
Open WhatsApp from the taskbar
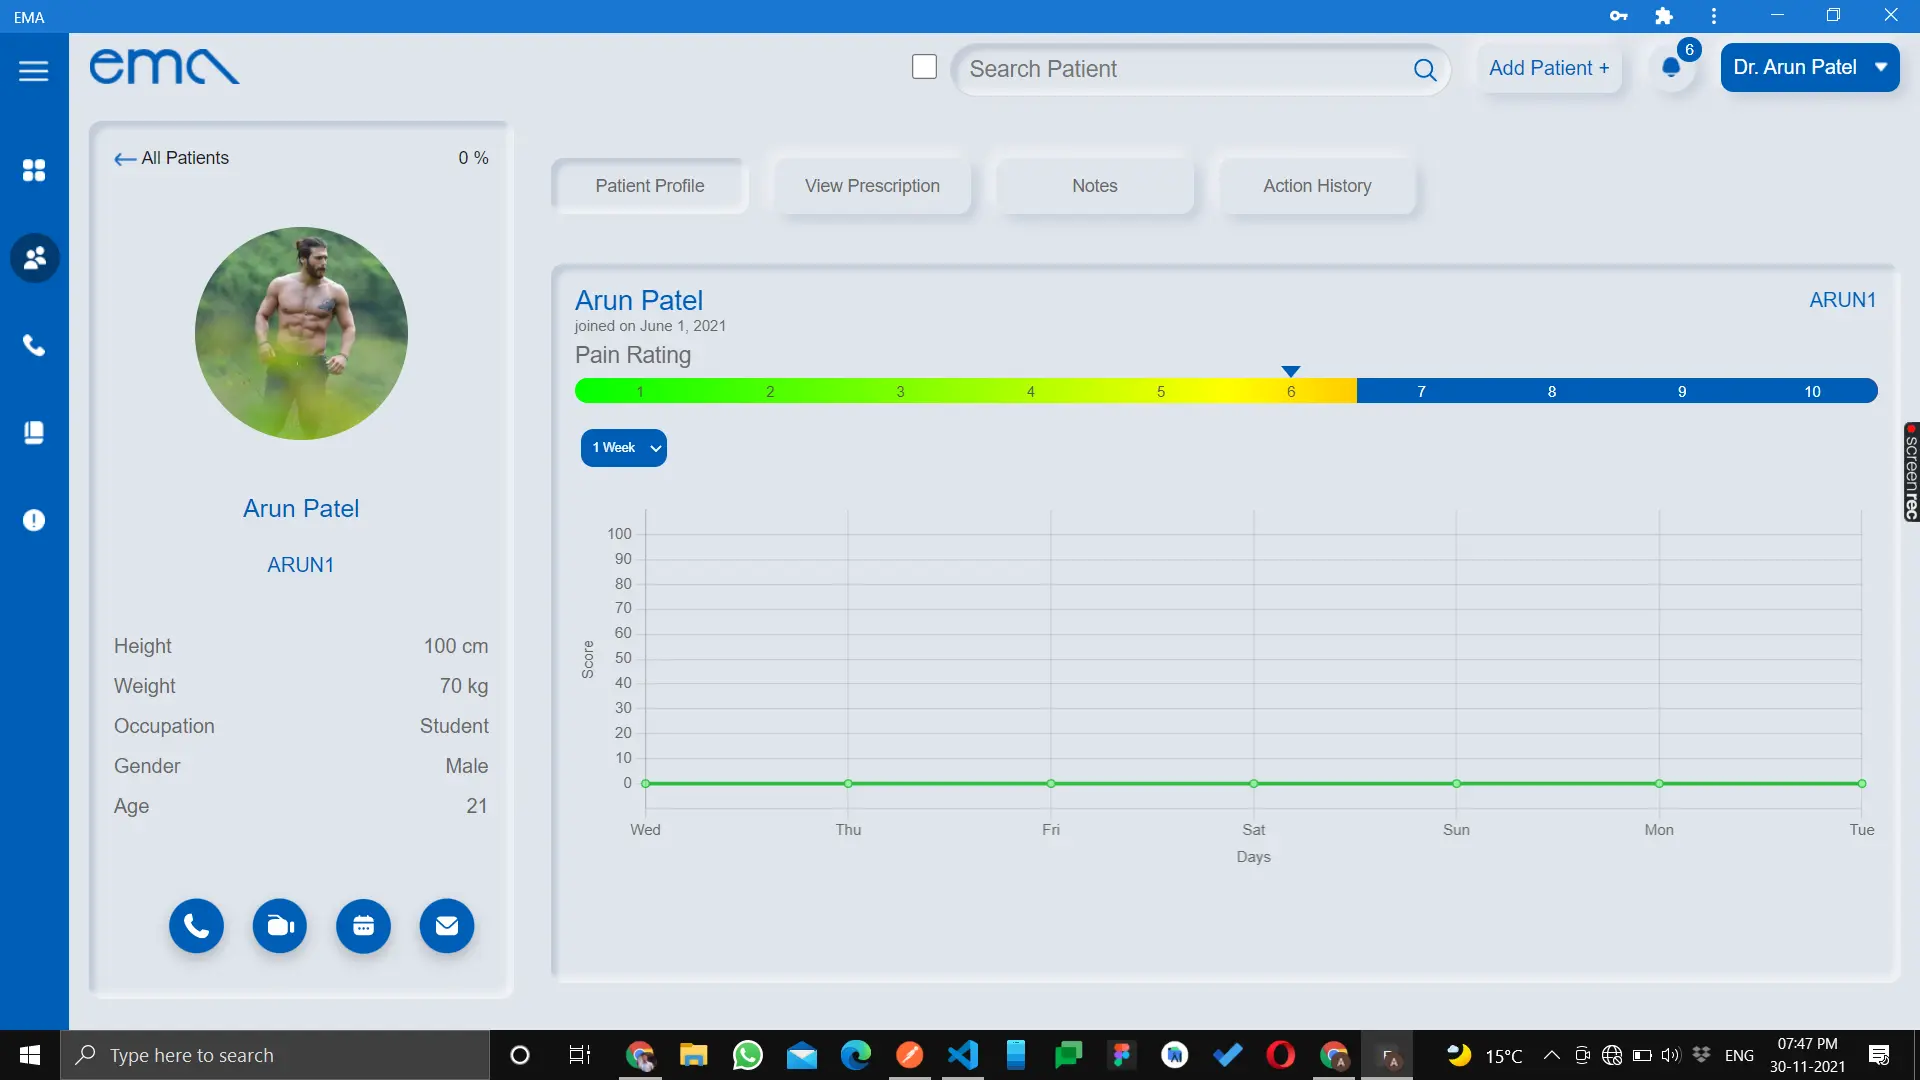(747, 1055)
